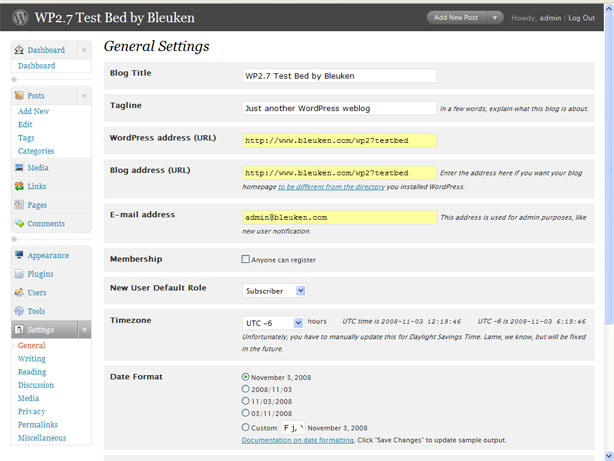Viewport: 614px width, 461px height.
Task: Click the Dashboard house icon
Action: [19, 50]
